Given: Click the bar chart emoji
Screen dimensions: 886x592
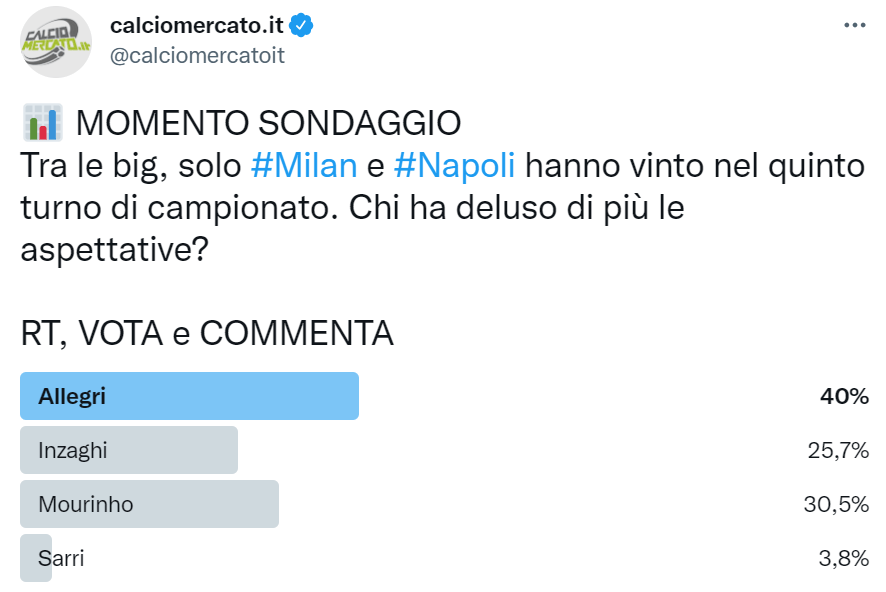Looking at the screenshot, I should (41, 122).
